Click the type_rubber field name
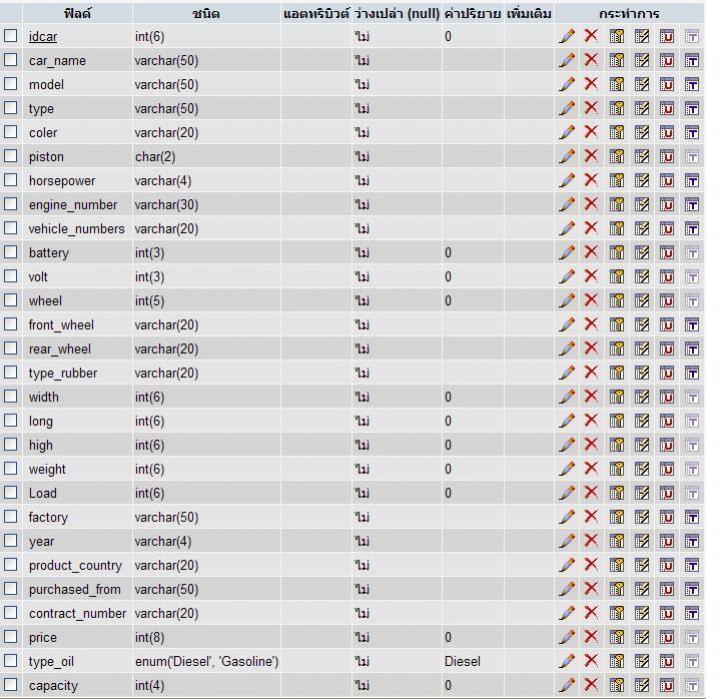 [63, 373]
